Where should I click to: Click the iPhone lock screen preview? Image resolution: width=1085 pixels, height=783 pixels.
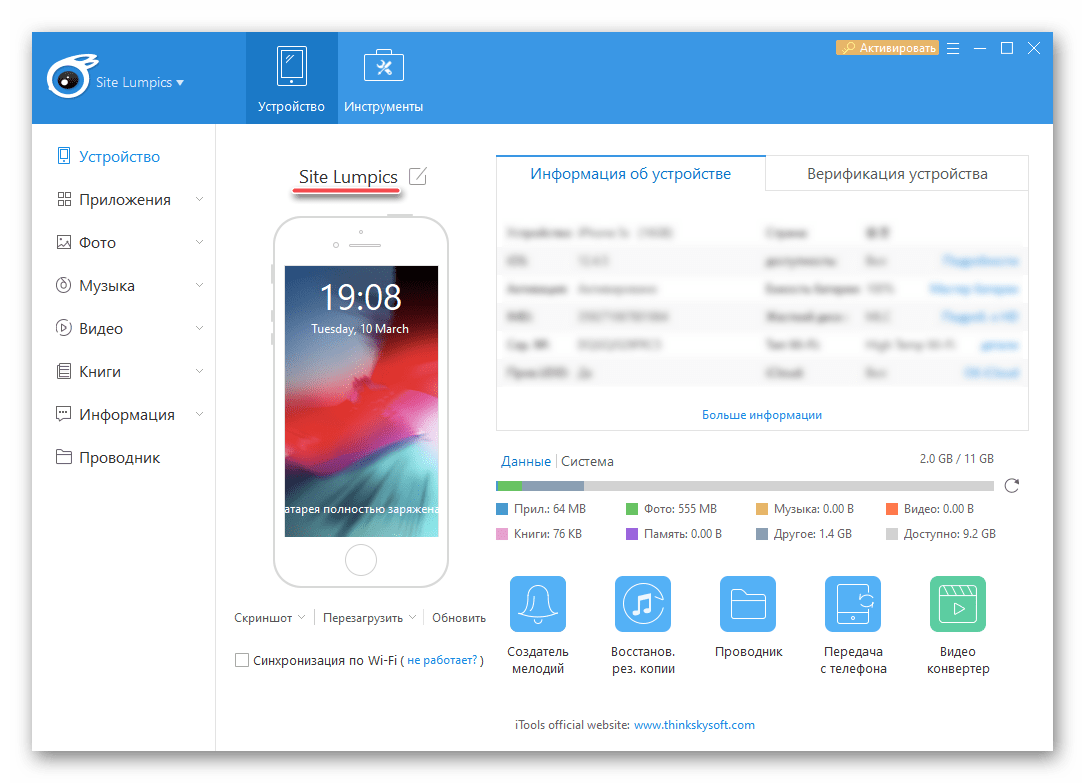click(361, 401)
